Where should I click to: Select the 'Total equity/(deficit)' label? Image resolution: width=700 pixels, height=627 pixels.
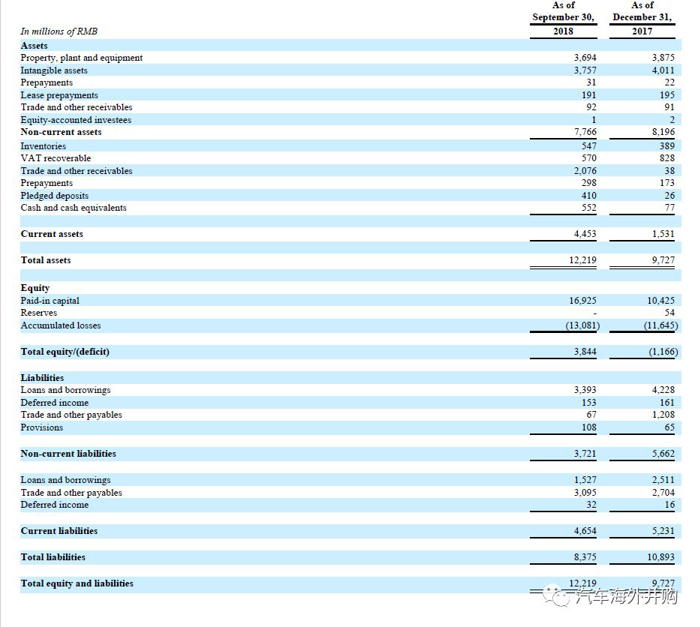tap(65, 352)
